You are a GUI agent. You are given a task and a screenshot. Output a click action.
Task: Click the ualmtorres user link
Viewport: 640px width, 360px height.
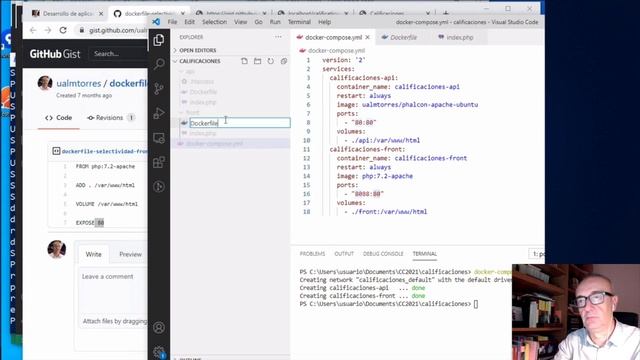78,83
